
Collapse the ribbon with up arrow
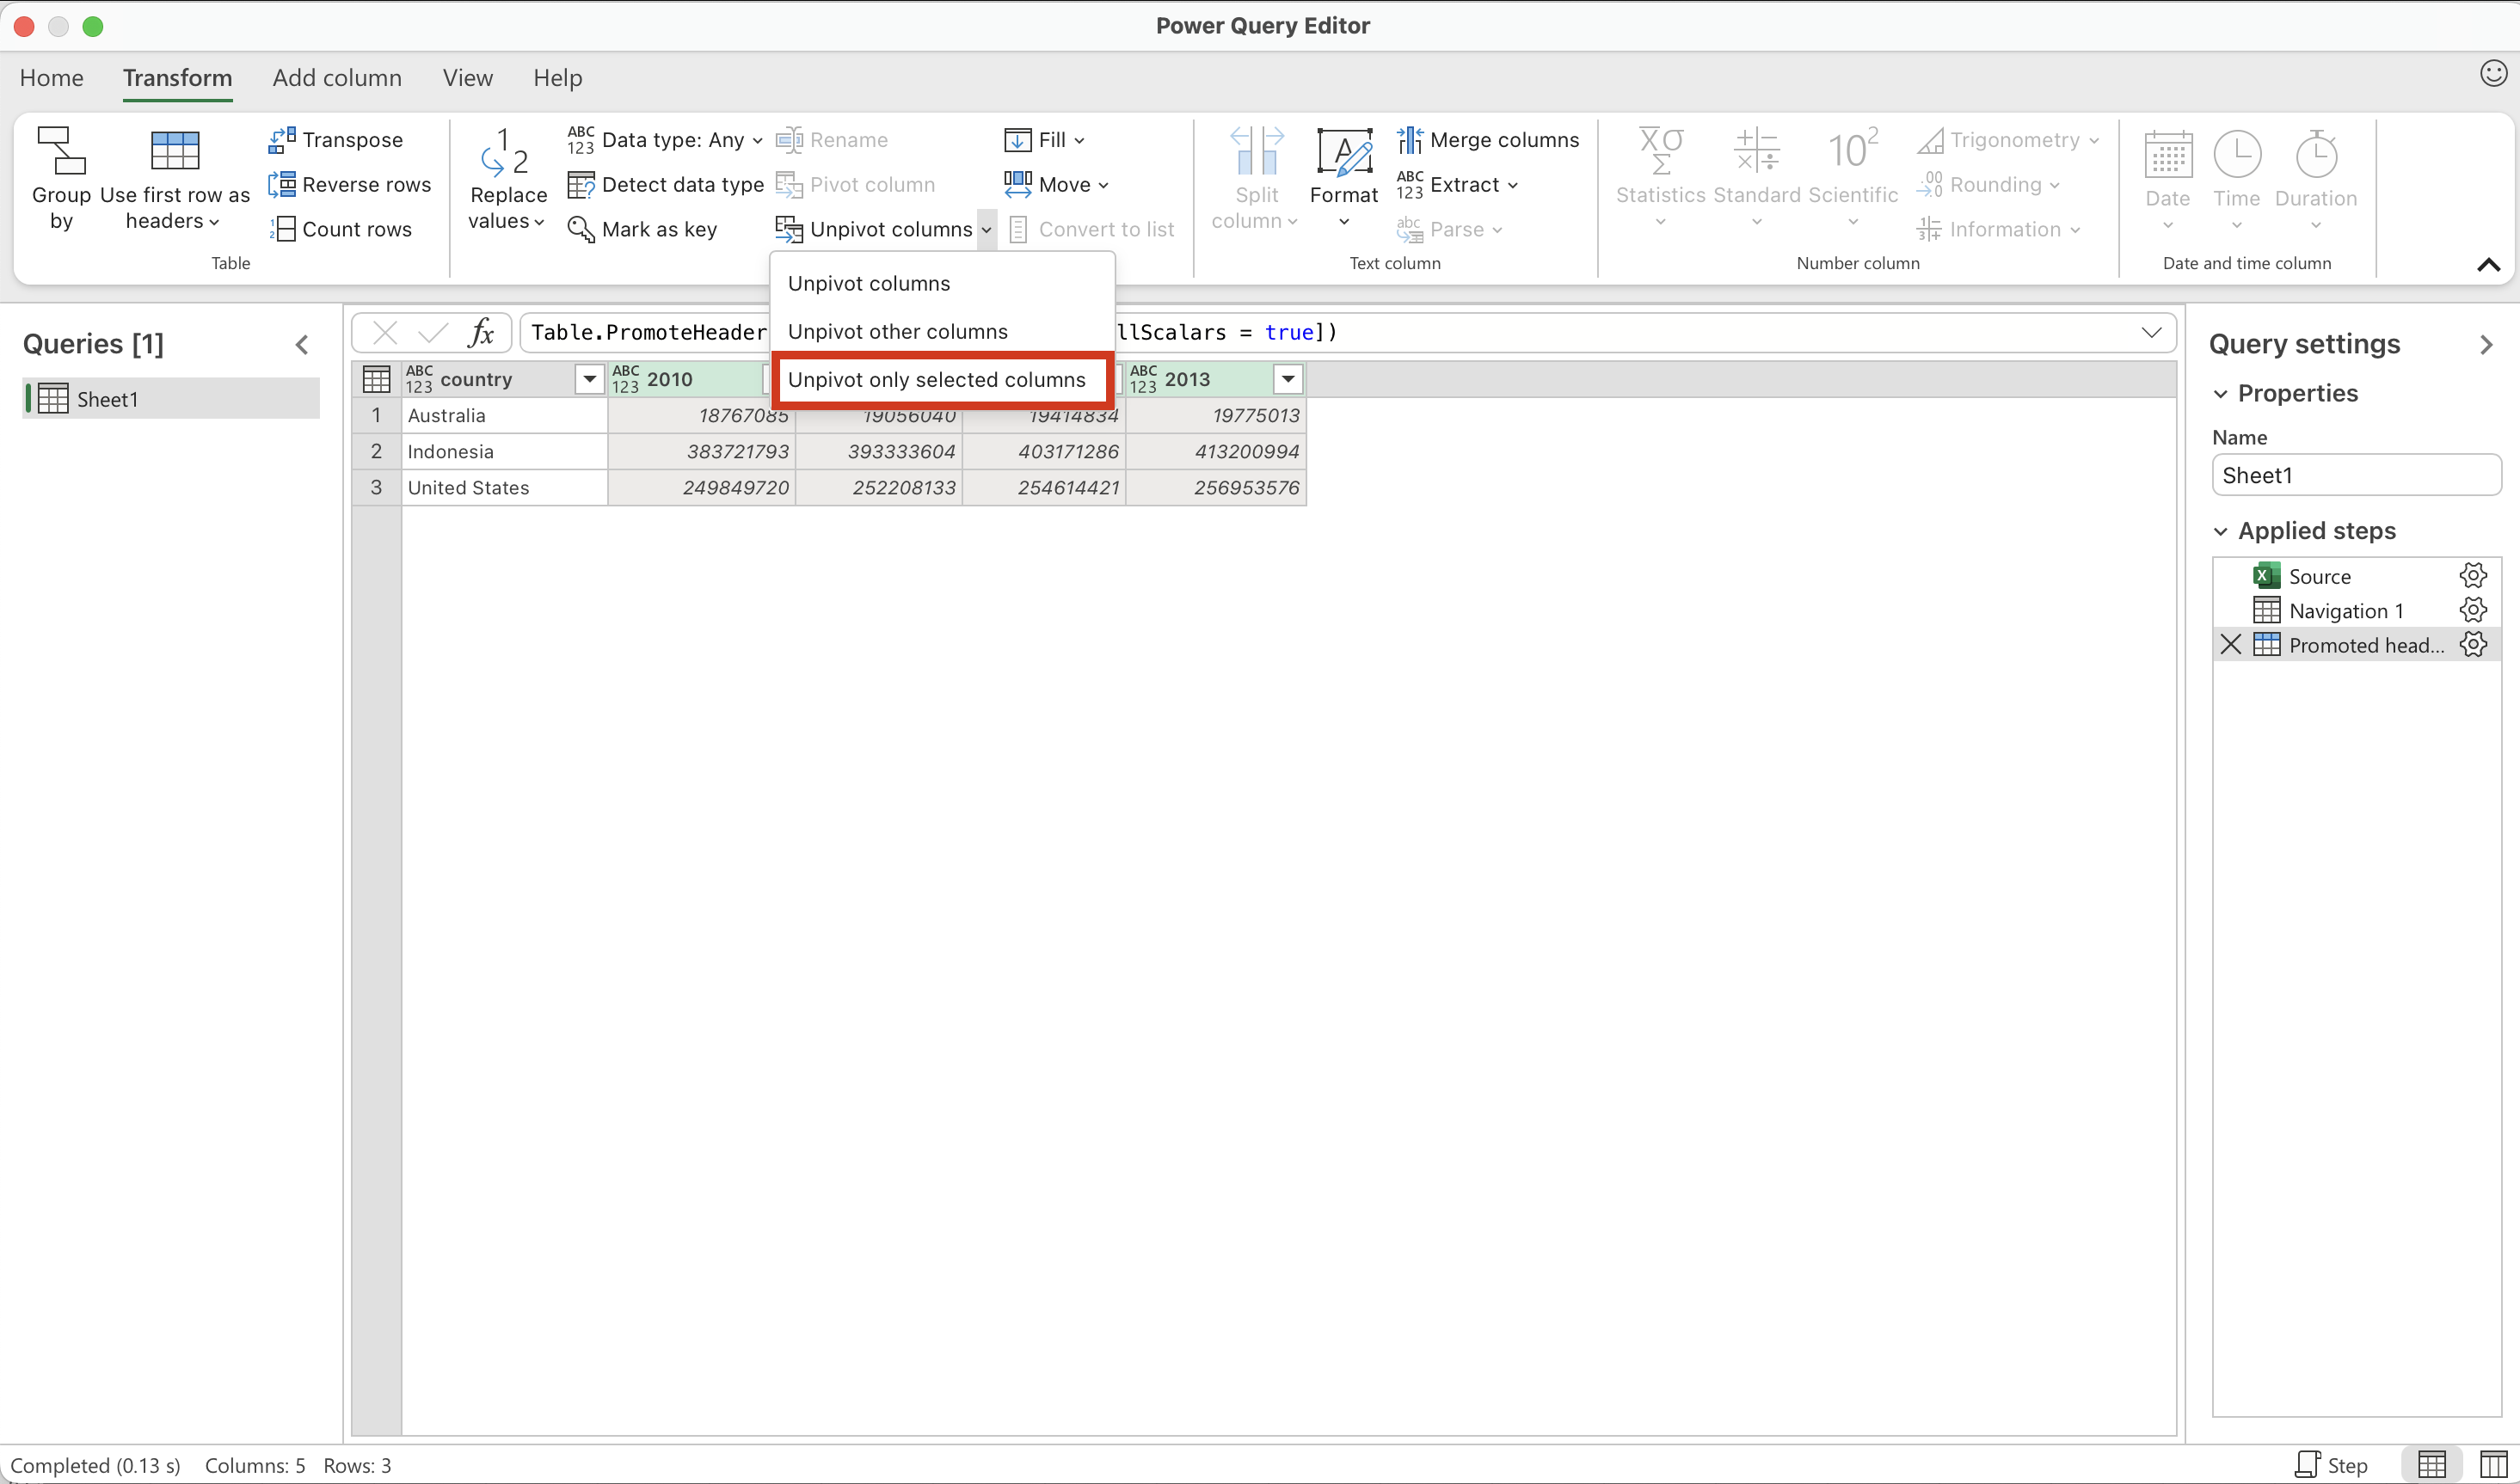pyautogui.click(x=2488, y=265)
